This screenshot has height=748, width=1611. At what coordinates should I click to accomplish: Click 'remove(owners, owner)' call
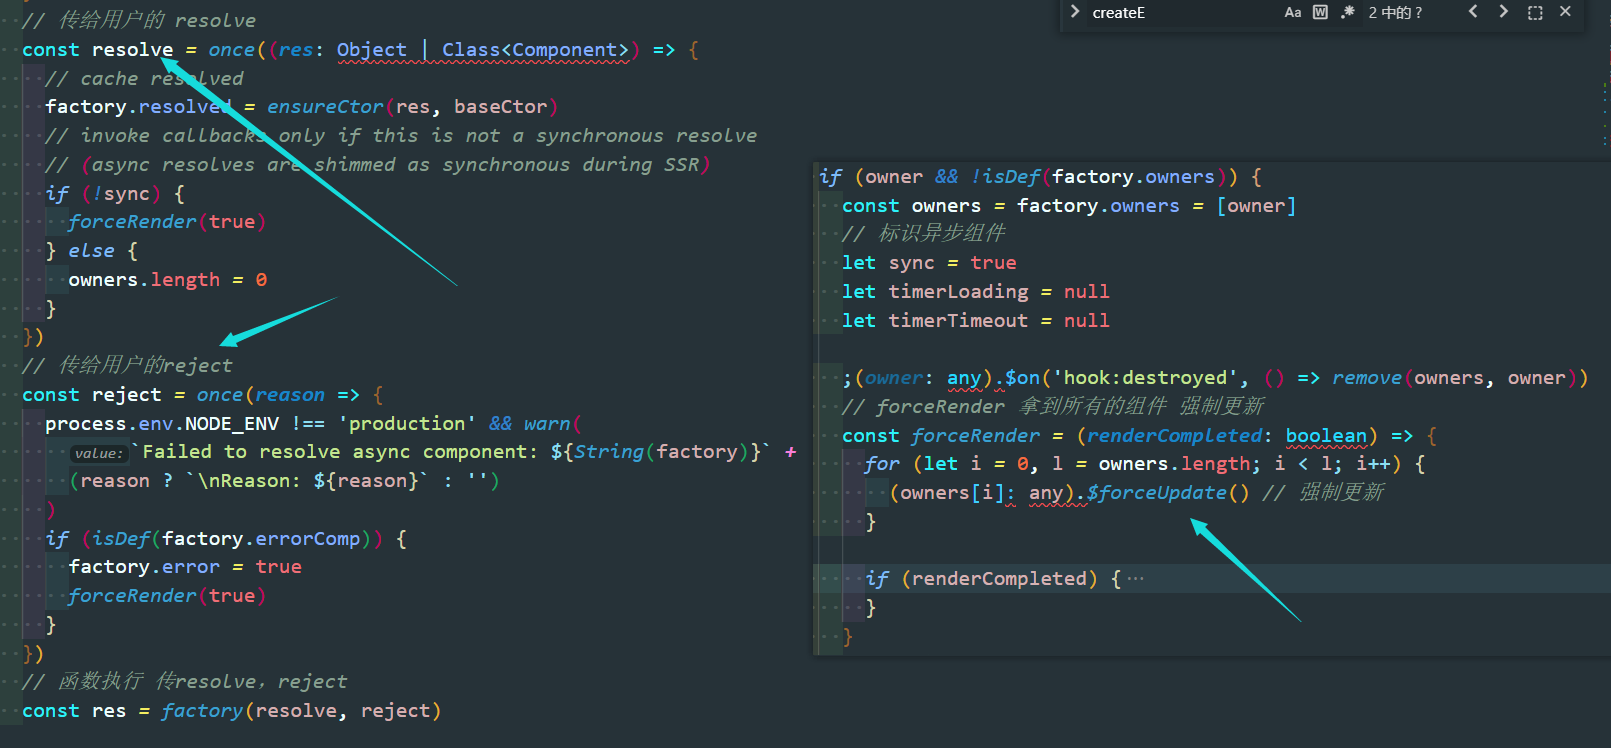click(x=1455, y=378)
